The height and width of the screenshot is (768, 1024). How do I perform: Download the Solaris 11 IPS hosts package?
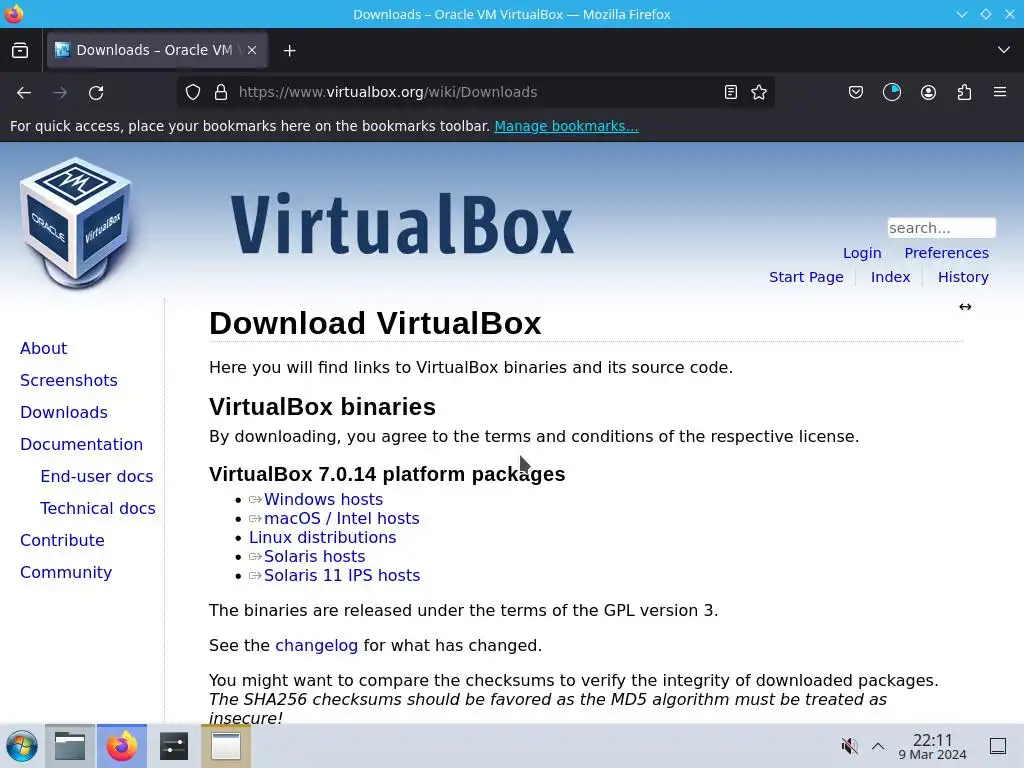342,575
